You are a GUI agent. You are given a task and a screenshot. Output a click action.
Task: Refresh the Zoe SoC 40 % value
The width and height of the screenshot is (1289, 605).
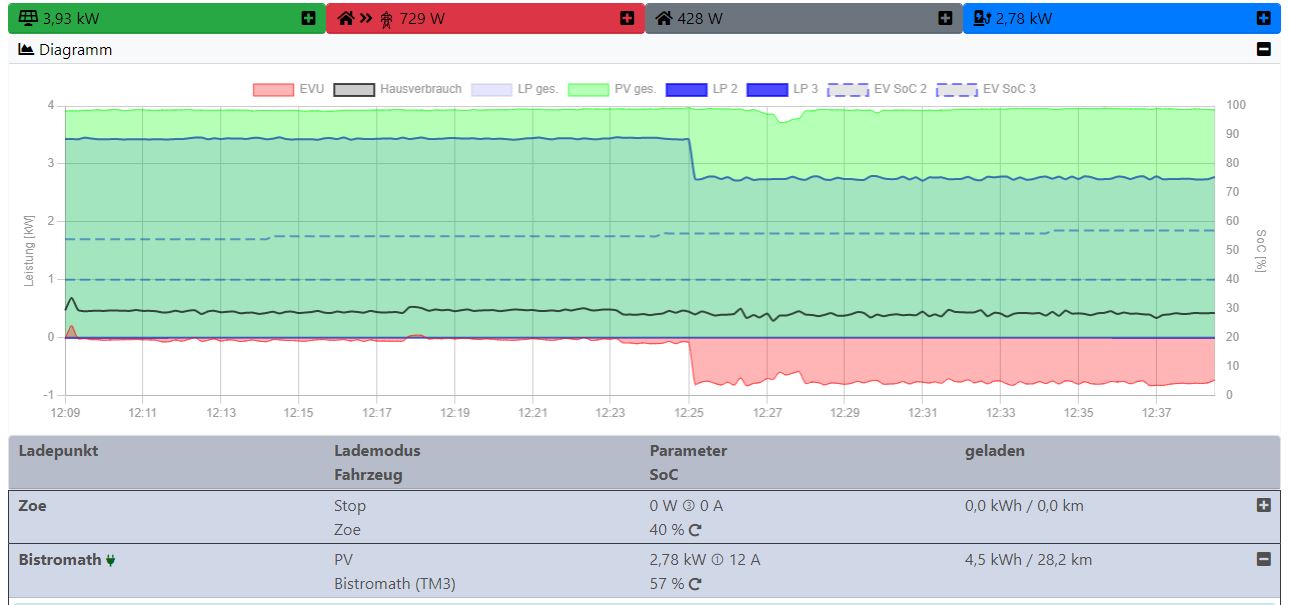click(695, 531)
